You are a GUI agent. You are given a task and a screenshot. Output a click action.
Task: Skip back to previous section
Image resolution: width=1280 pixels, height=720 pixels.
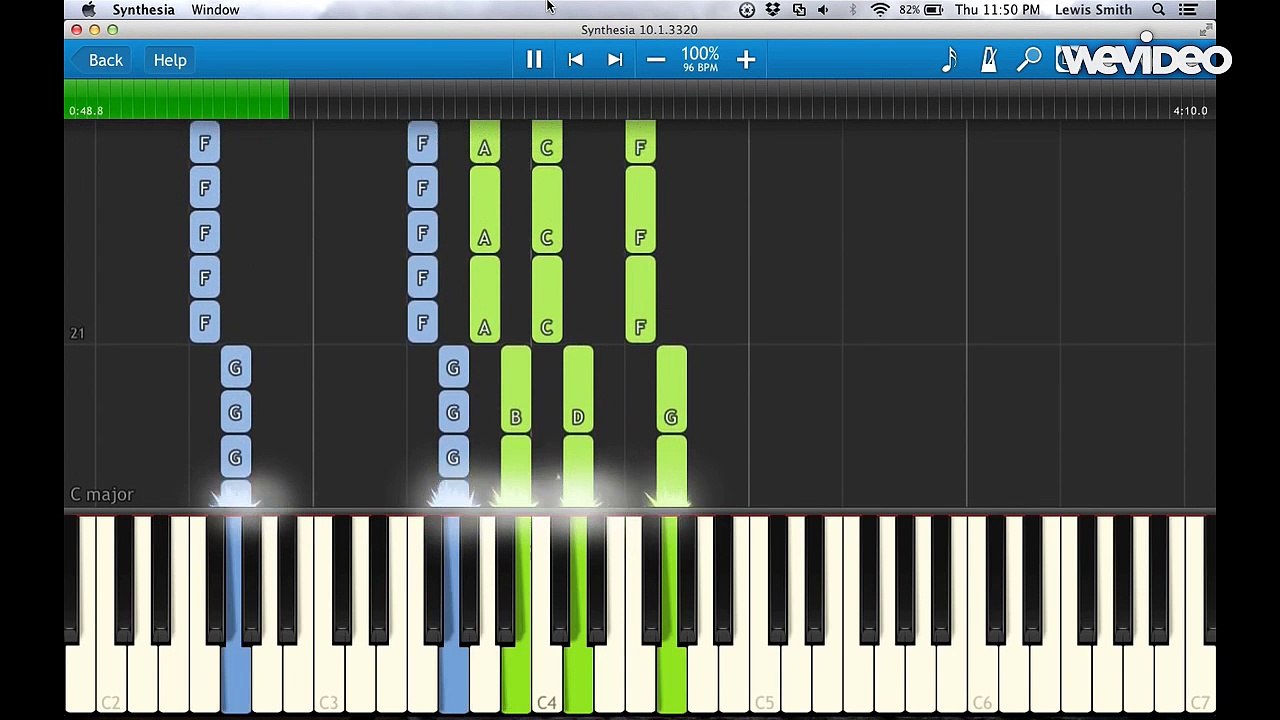(575, 60)
